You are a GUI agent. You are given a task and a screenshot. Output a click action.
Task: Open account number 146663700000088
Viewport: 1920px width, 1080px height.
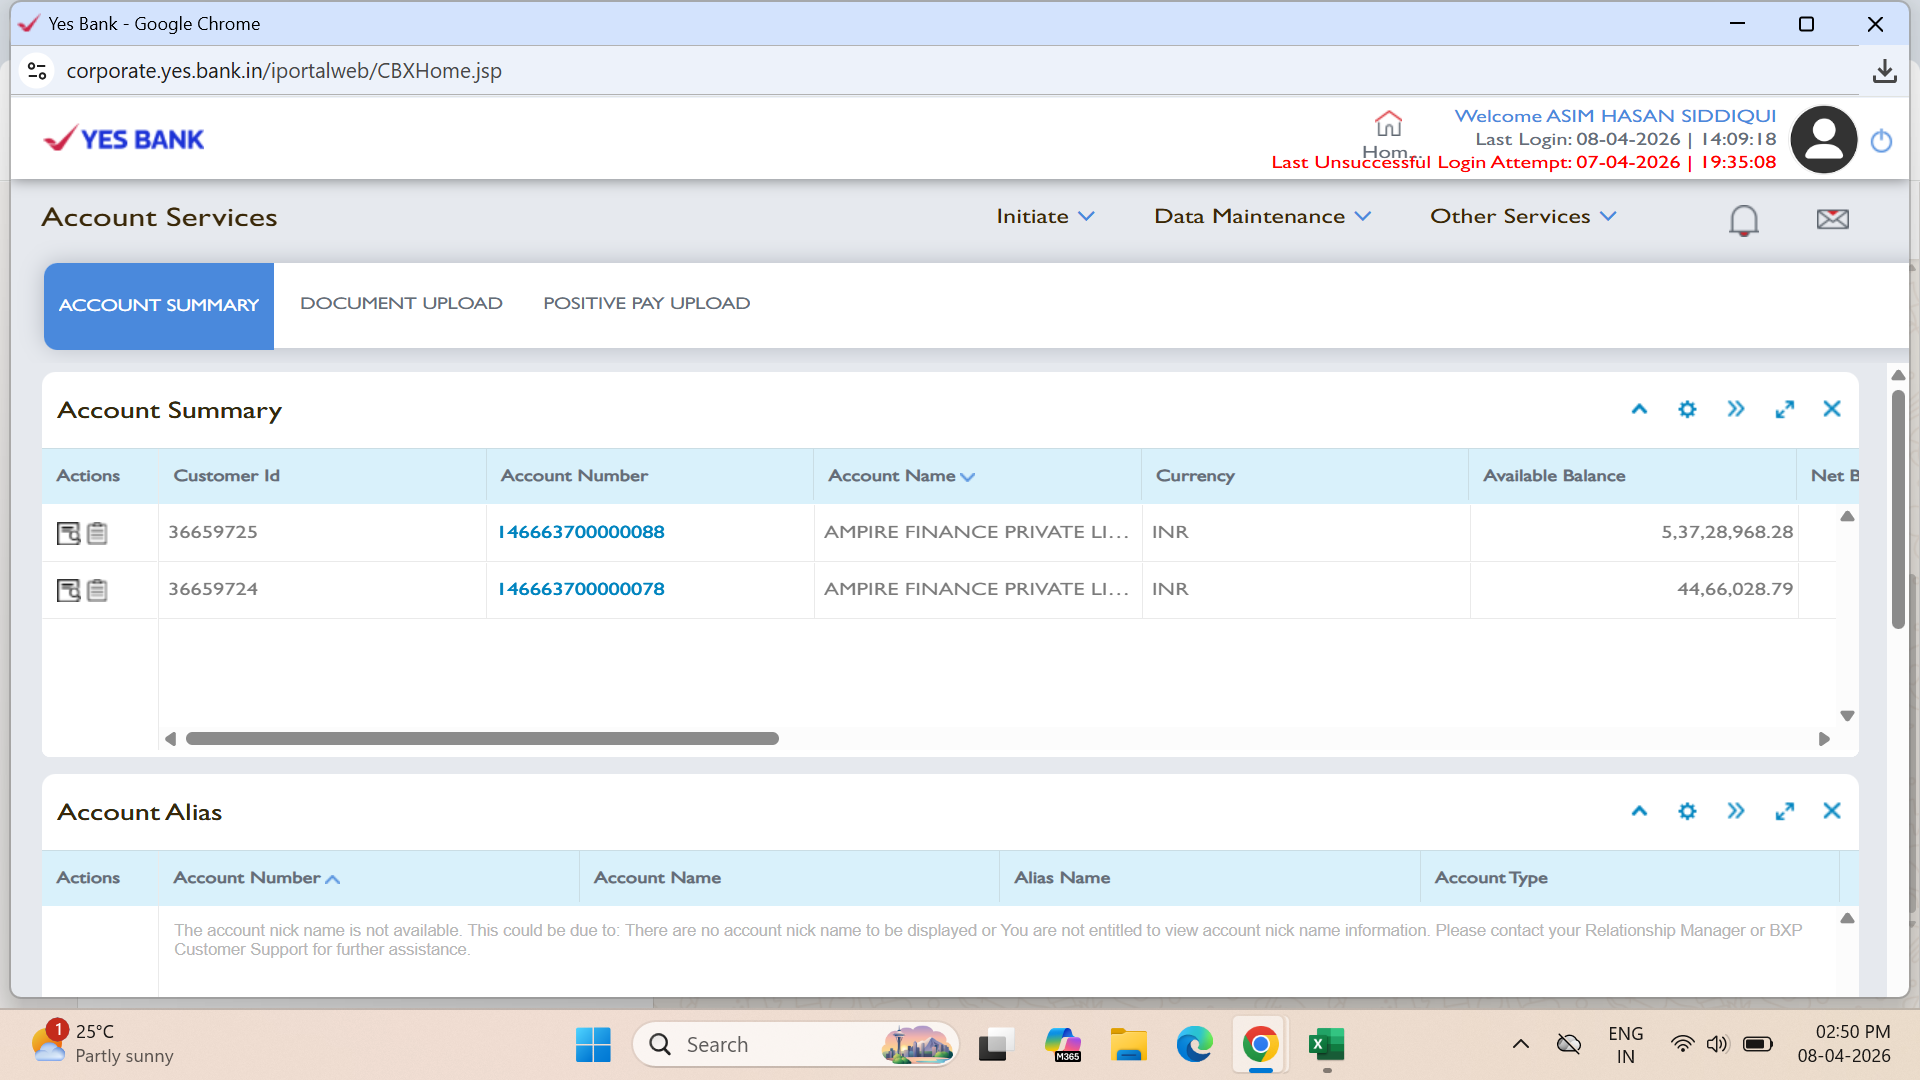(x=581, y=532)
